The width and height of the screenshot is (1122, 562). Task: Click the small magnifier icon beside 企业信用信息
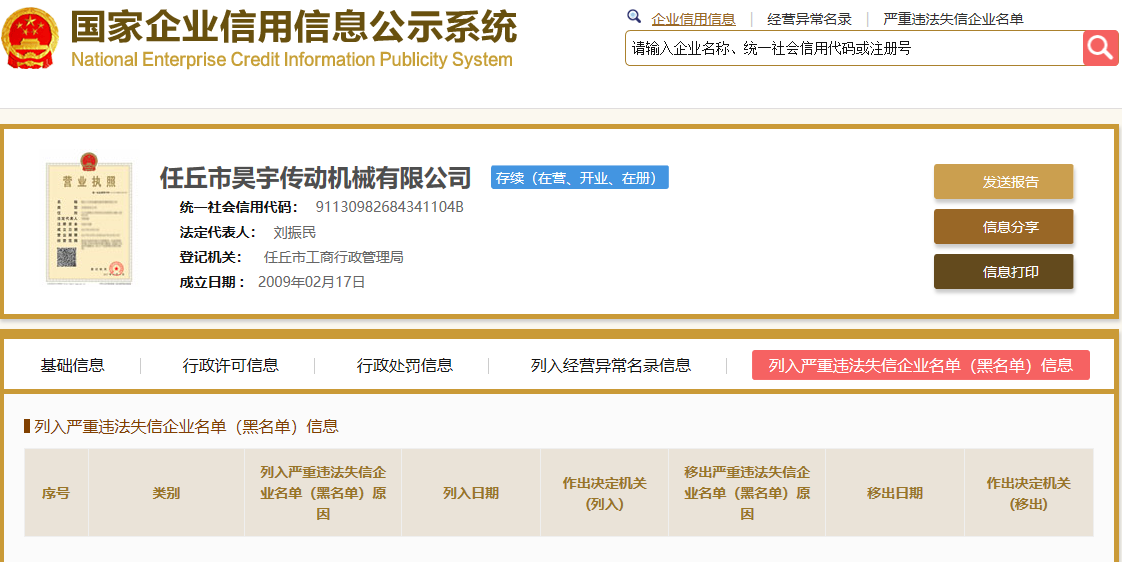(x=634, y=16)
